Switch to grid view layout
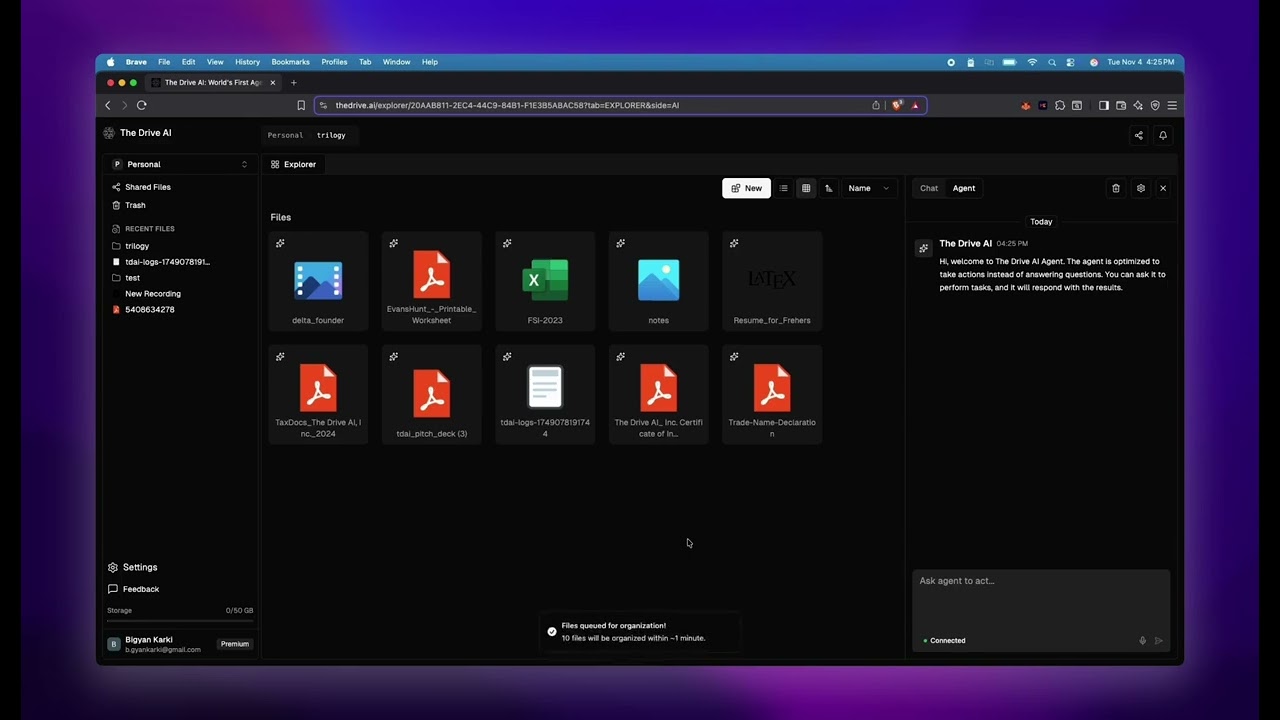Viewport: 1280px width, 720px height. [x=806, y=188]
